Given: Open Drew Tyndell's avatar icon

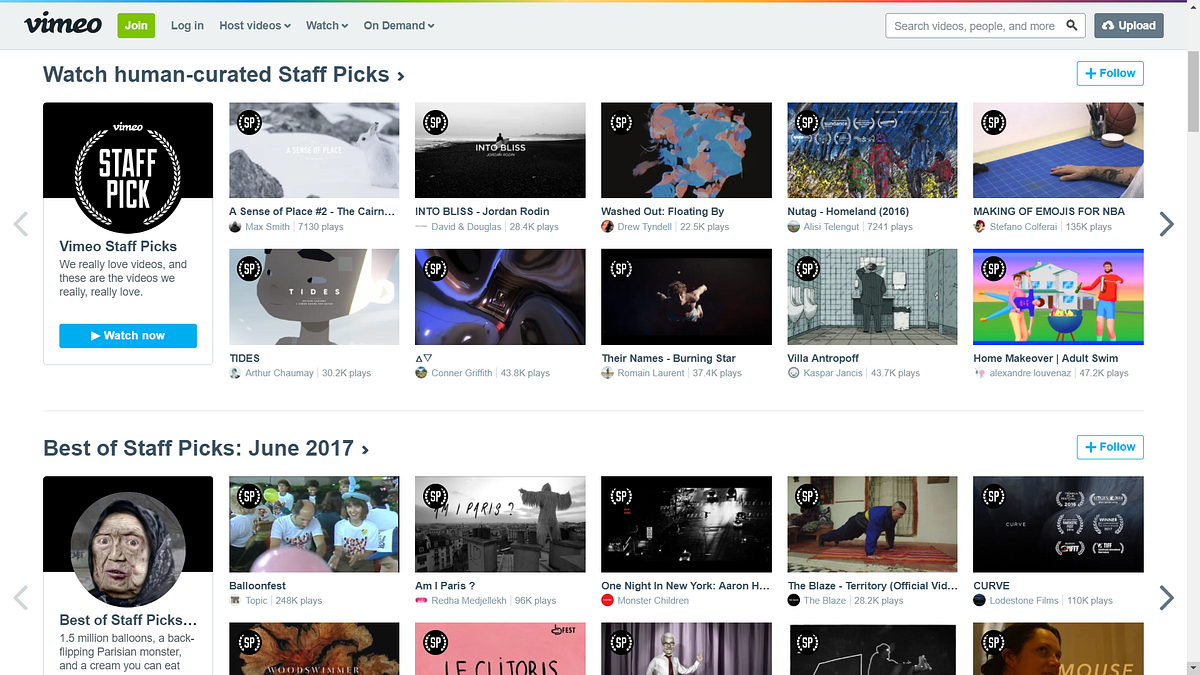Looking at the screenshot, I should tap(607, 227).
